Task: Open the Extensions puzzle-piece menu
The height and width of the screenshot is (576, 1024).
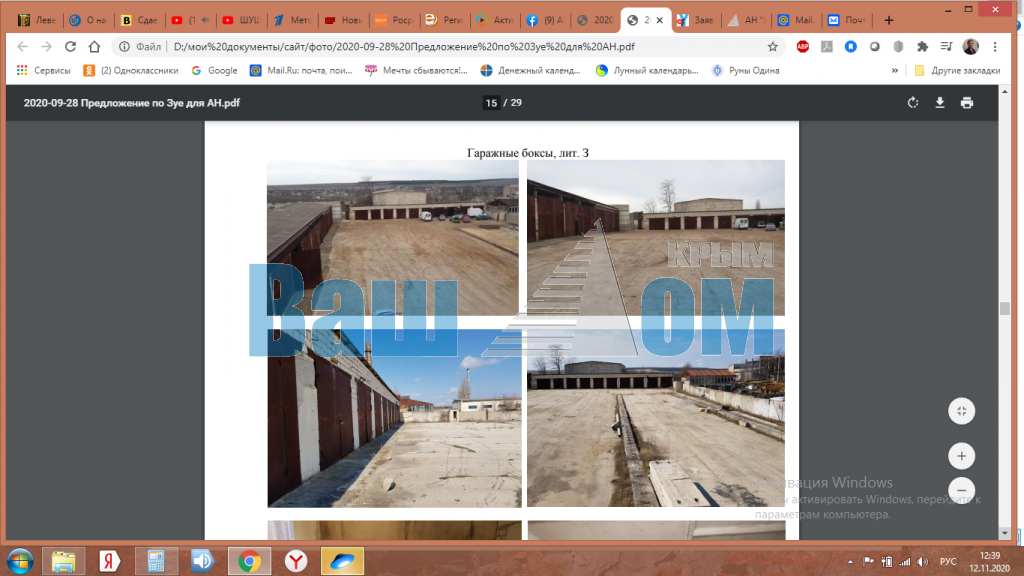Action: point(922,46)
